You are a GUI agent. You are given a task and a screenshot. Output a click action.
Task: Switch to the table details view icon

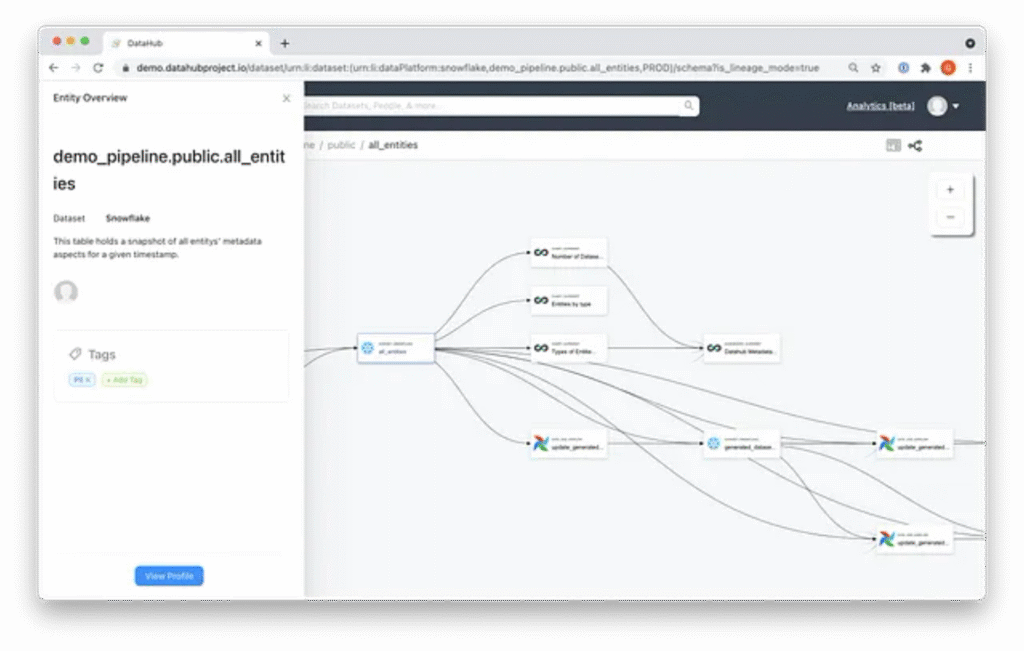893,146
